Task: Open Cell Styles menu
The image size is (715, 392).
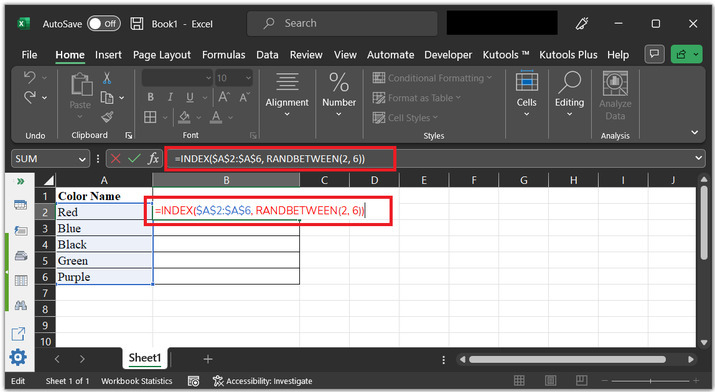Action: pos(405,118)
